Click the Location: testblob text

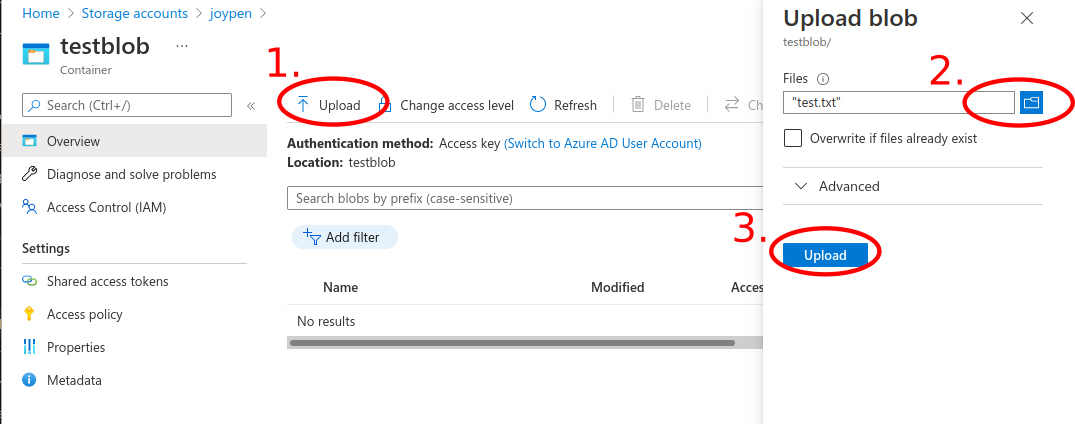coord(341,163)
